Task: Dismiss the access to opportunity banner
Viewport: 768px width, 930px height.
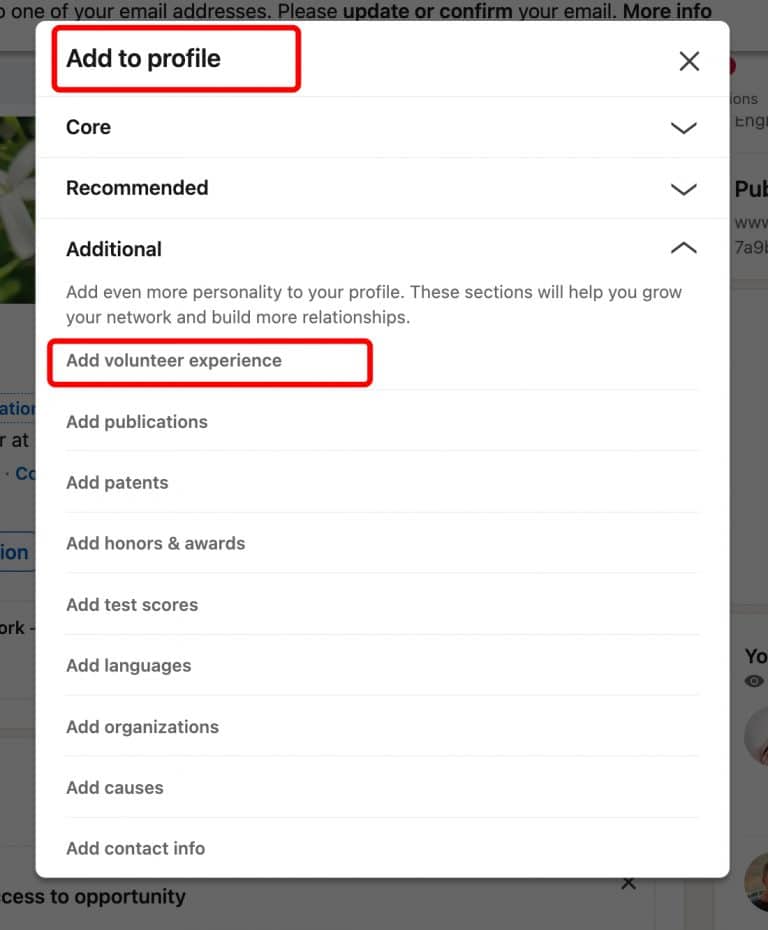Action: 628,883
